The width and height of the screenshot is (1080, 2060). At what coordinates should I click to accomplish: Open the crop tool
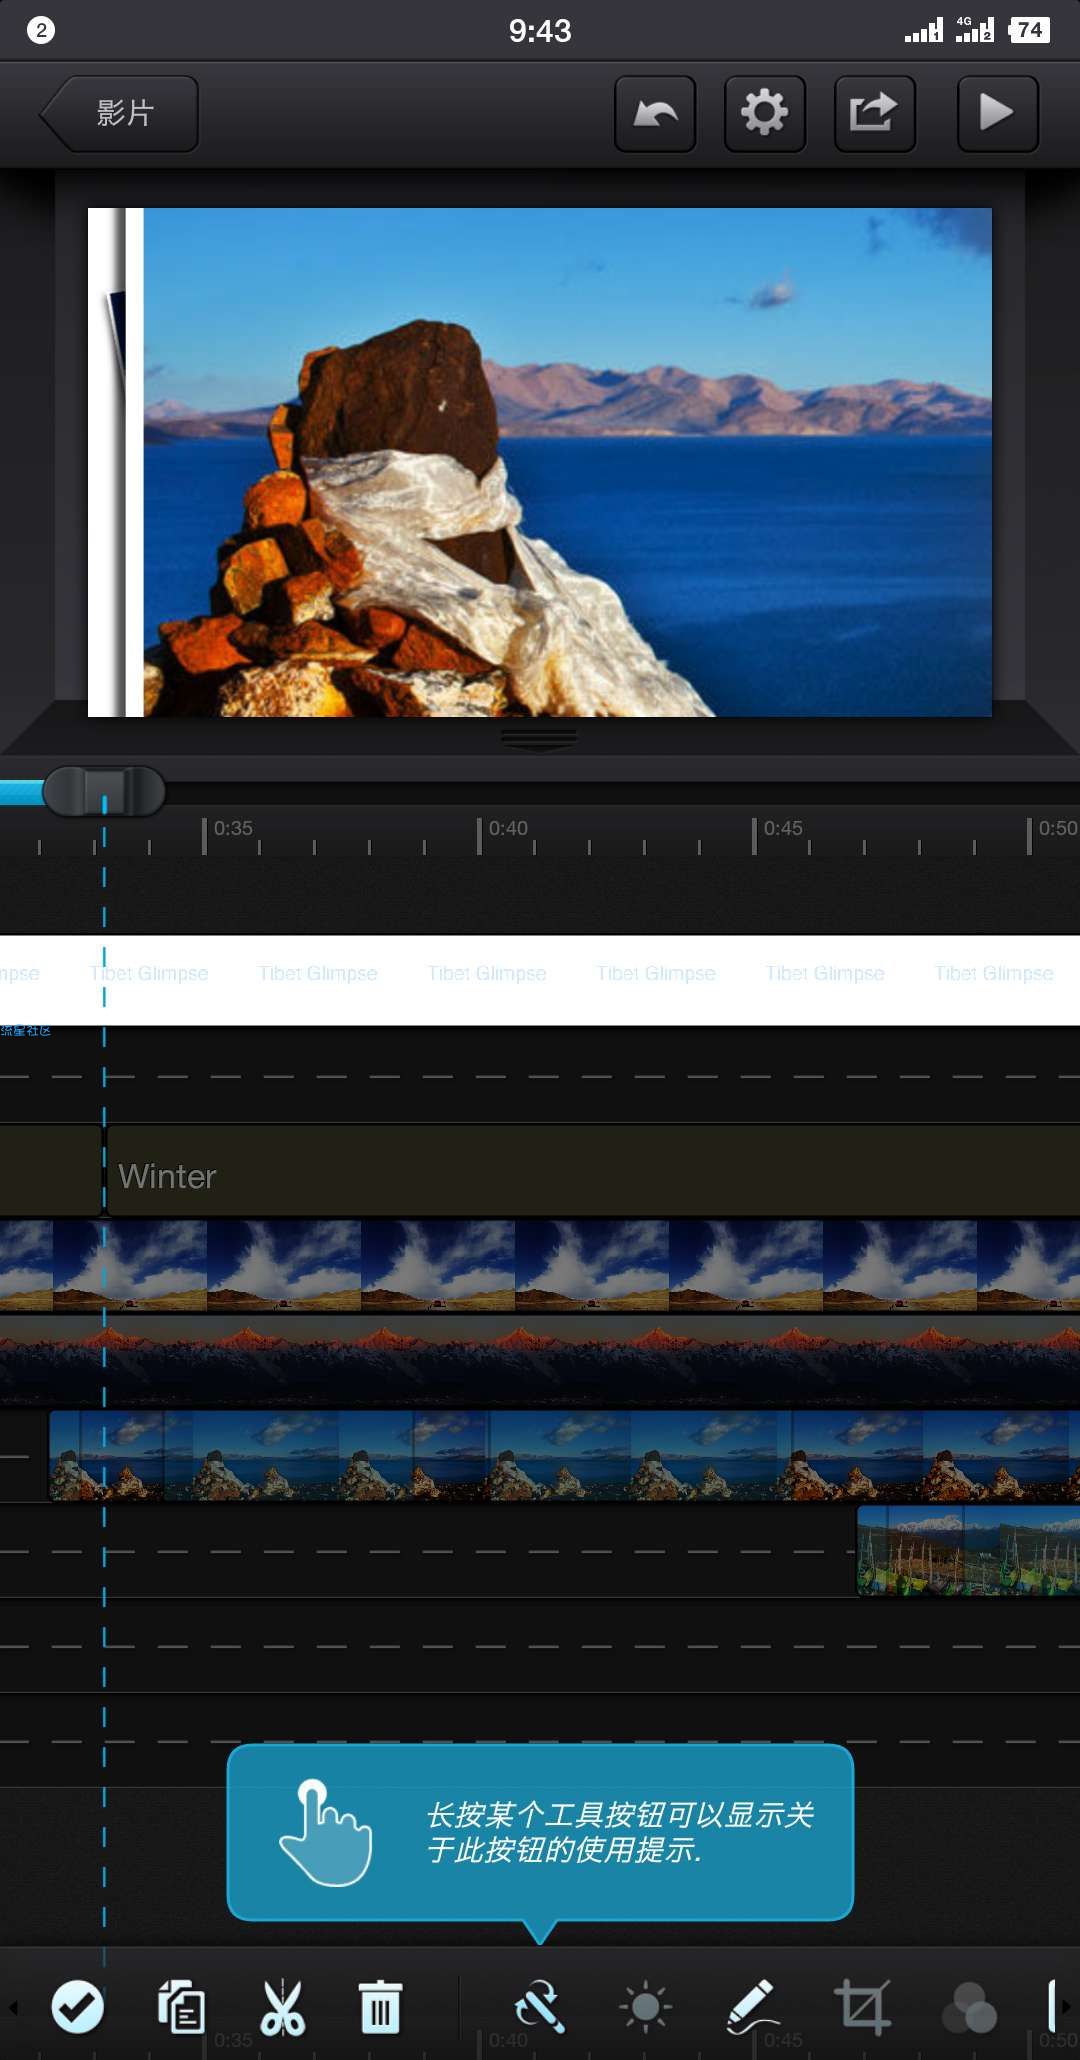[x=862, y=2006]
